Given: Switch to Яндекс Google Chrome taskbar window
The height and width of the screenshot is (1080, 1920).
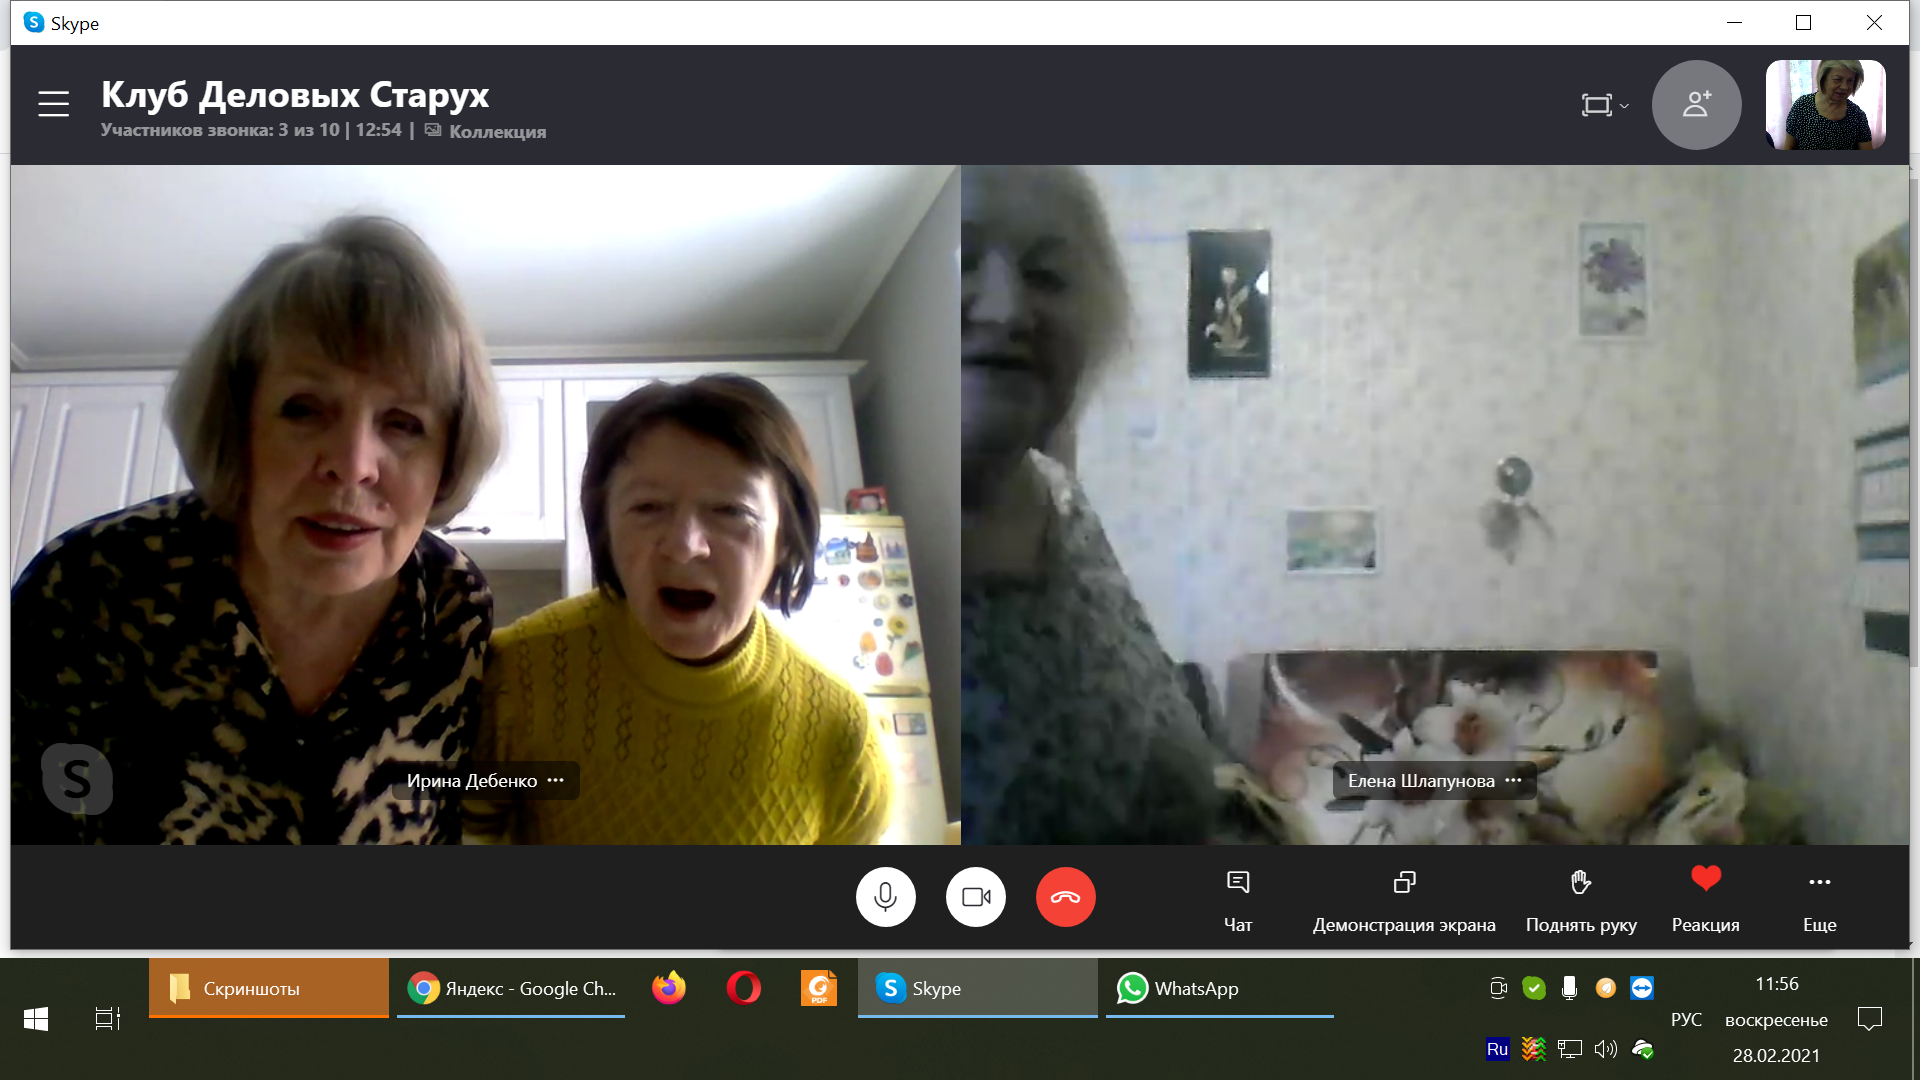Looking at the screenshot, I should (x=511, y=989).
